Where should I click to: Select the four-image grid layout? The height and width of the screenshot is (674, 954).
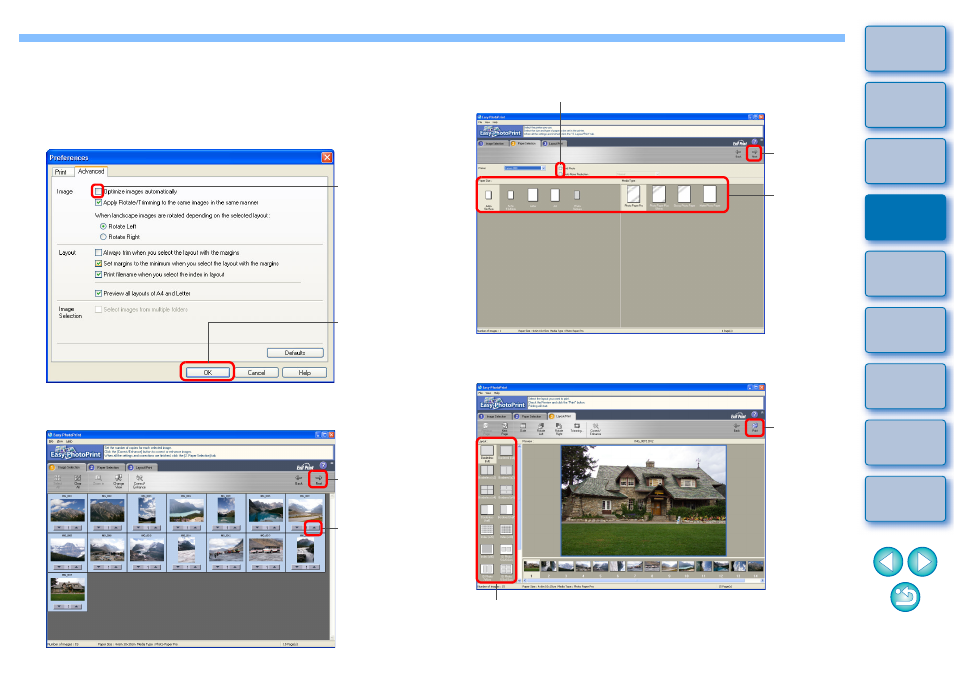pos(487,492)
